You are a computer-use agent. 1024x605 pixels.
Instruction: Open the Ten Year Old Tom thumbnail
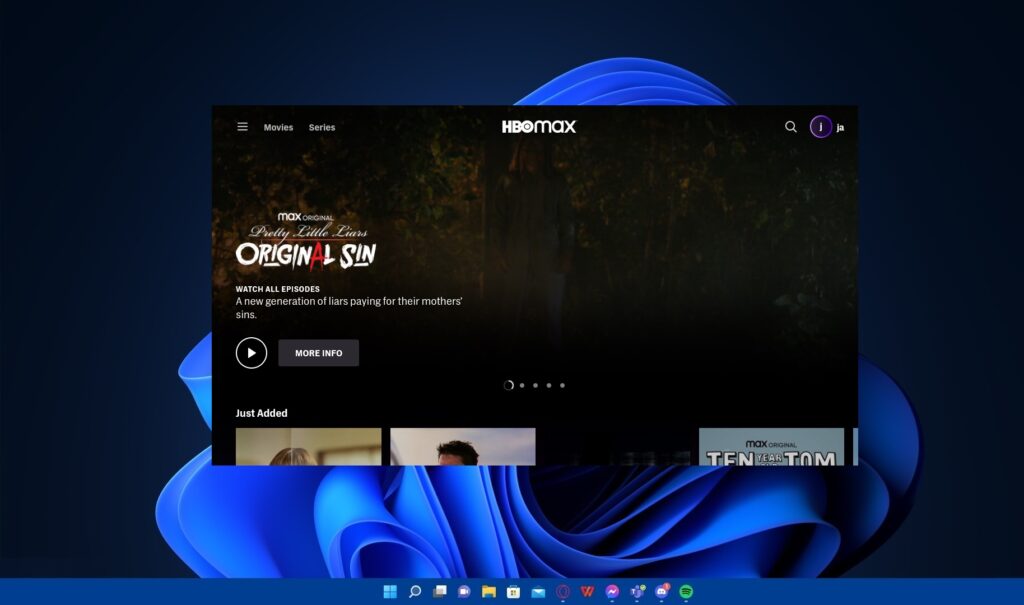tap(771, 447)
